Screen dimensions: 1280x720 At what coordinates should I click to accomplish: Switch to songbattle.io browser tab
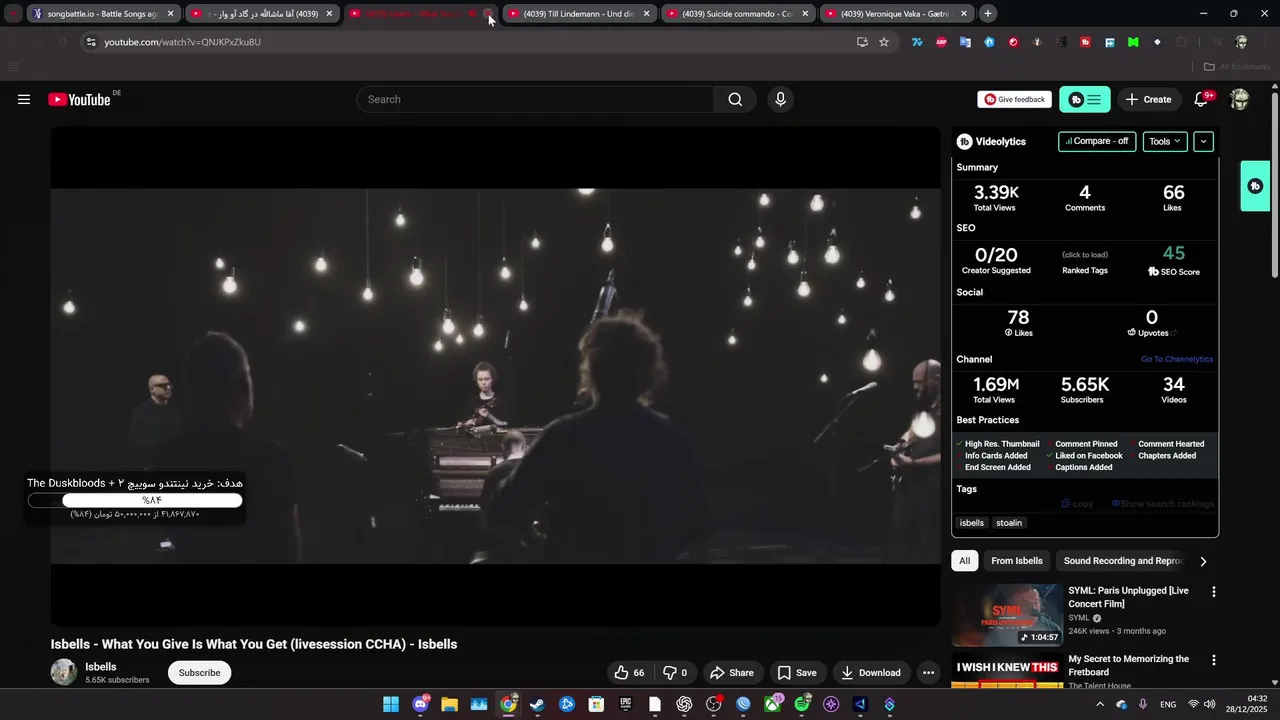pyautogui.click(x=102, y=14)
